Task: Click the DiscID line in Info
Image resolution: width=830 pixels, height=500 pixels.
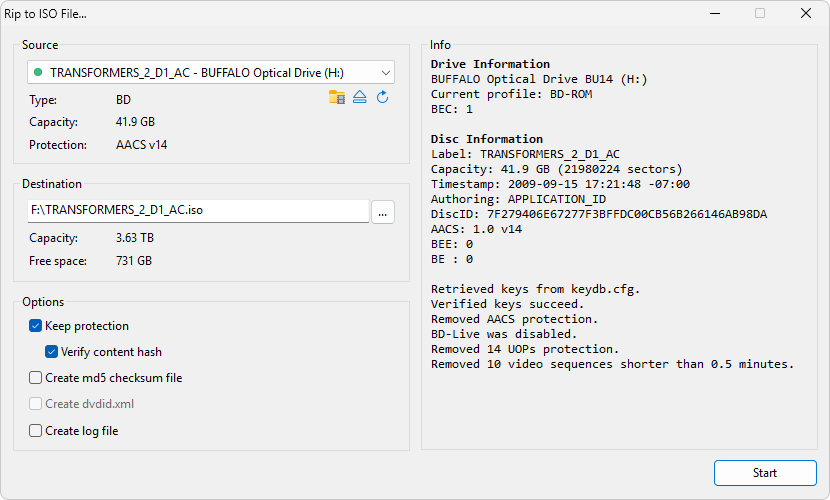Action: [x=599, y=214]
